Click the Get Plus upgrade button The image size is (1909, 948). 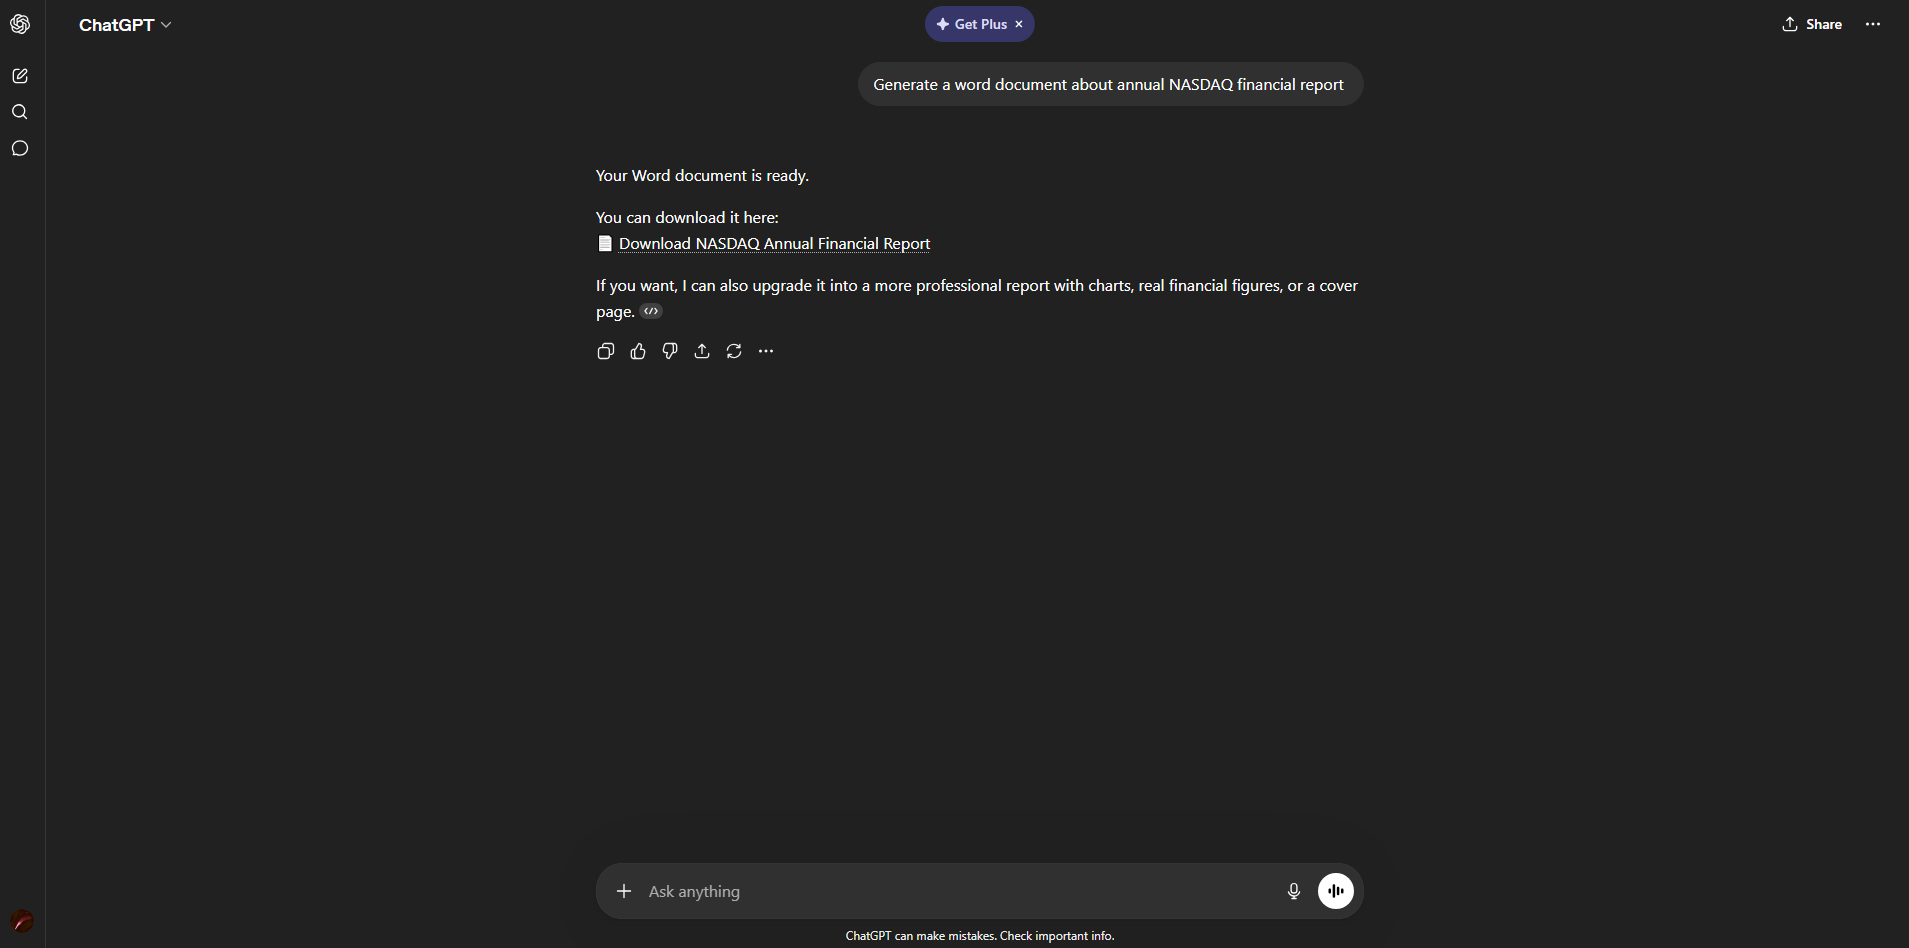(971, 24)
